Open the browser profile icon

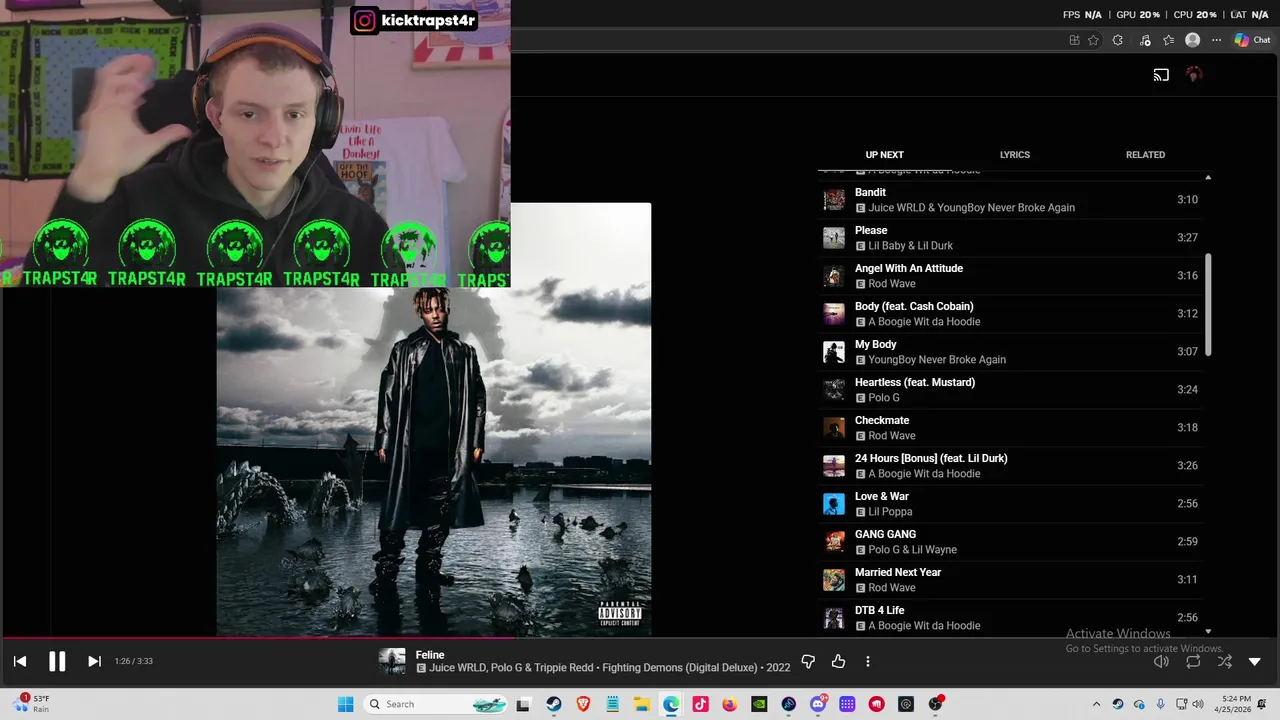(1192, 40)
